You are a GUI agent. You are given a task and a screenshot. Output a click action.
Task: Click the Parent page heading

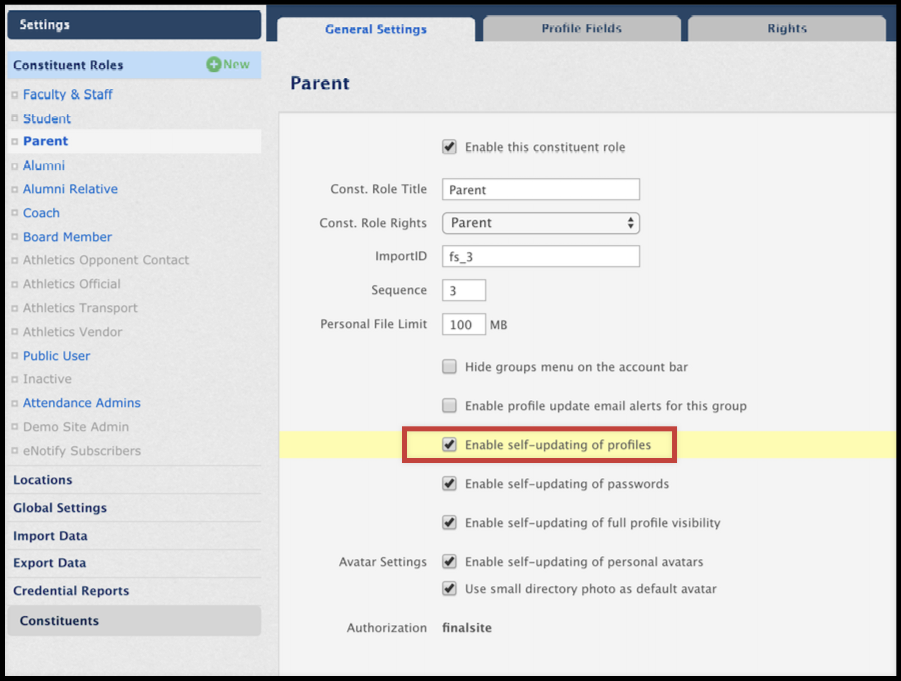(319, 83)
